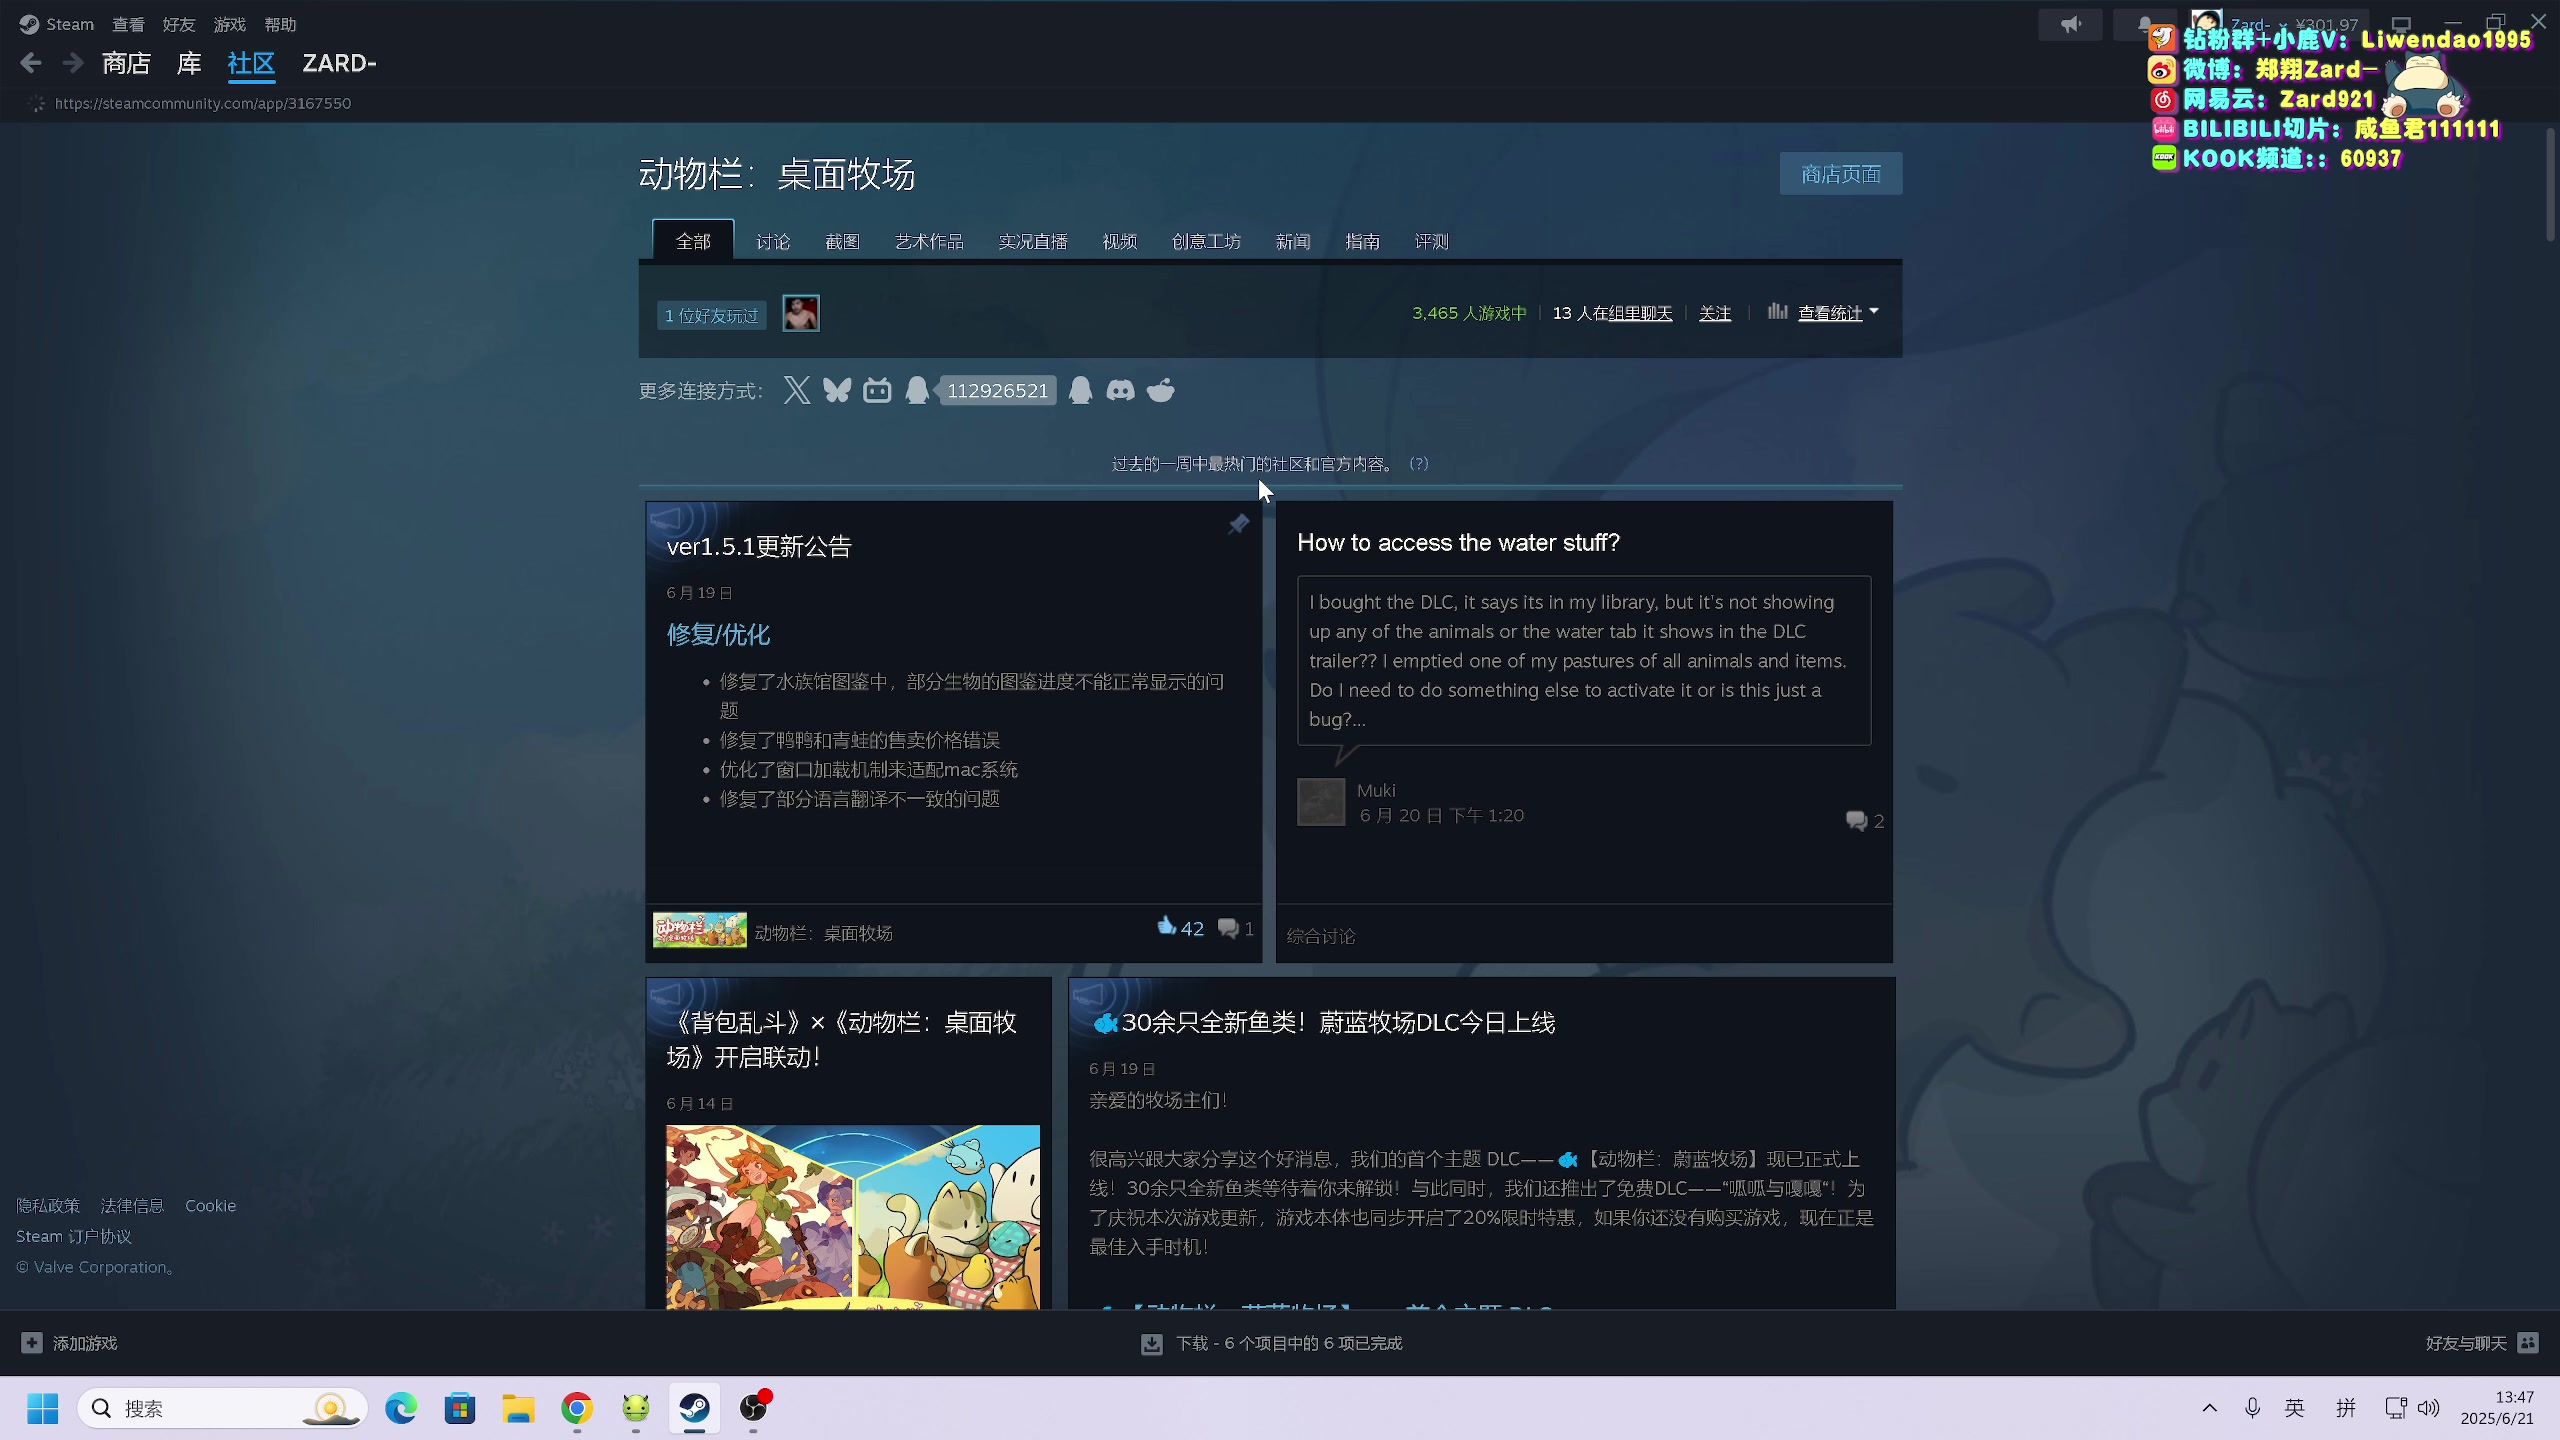Switch to the 指南 tab

click(x=1362, y=241)
